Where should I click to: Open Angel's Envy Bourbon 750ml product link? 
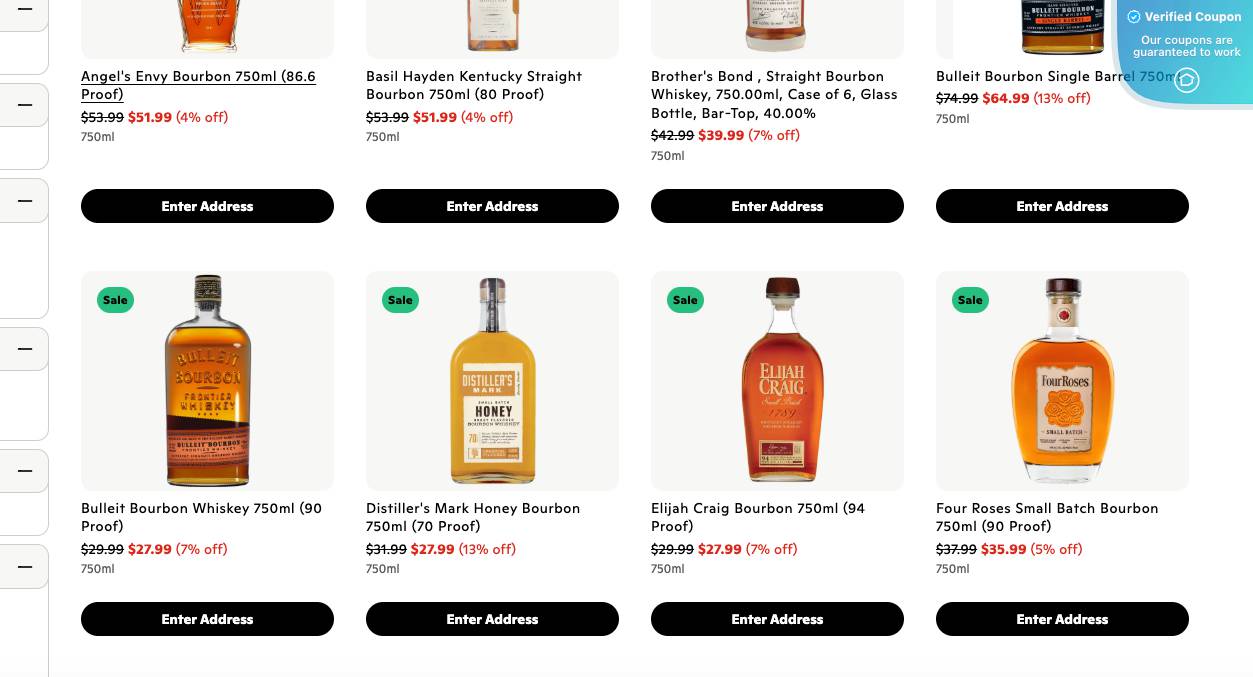coord(198,85)
